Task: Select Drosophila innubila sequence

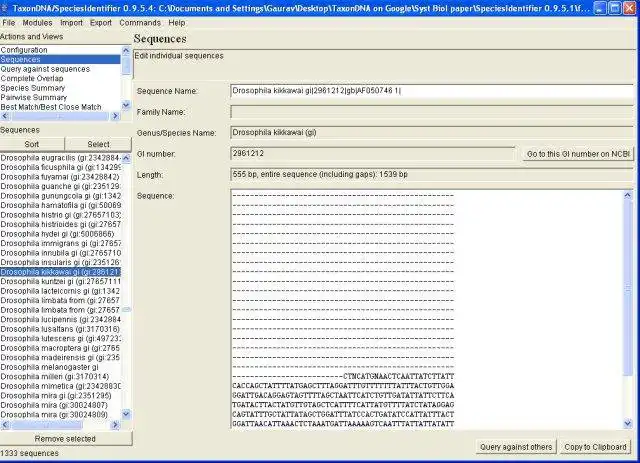Action: click(x=60, y=253)
